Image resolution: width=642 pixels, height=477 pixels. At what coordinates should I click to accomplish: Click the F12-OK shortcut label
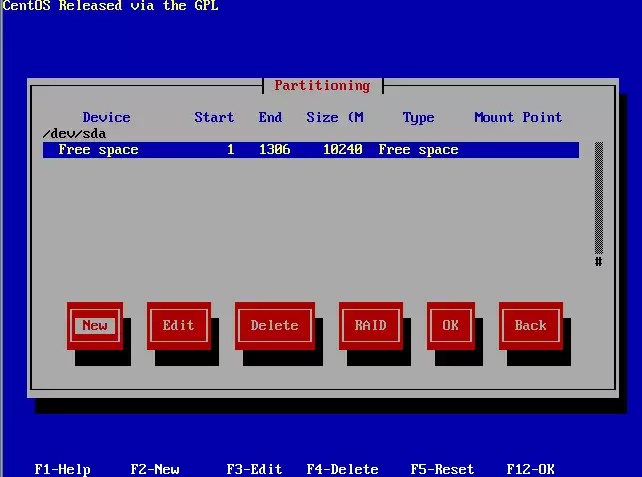point(531,469)
